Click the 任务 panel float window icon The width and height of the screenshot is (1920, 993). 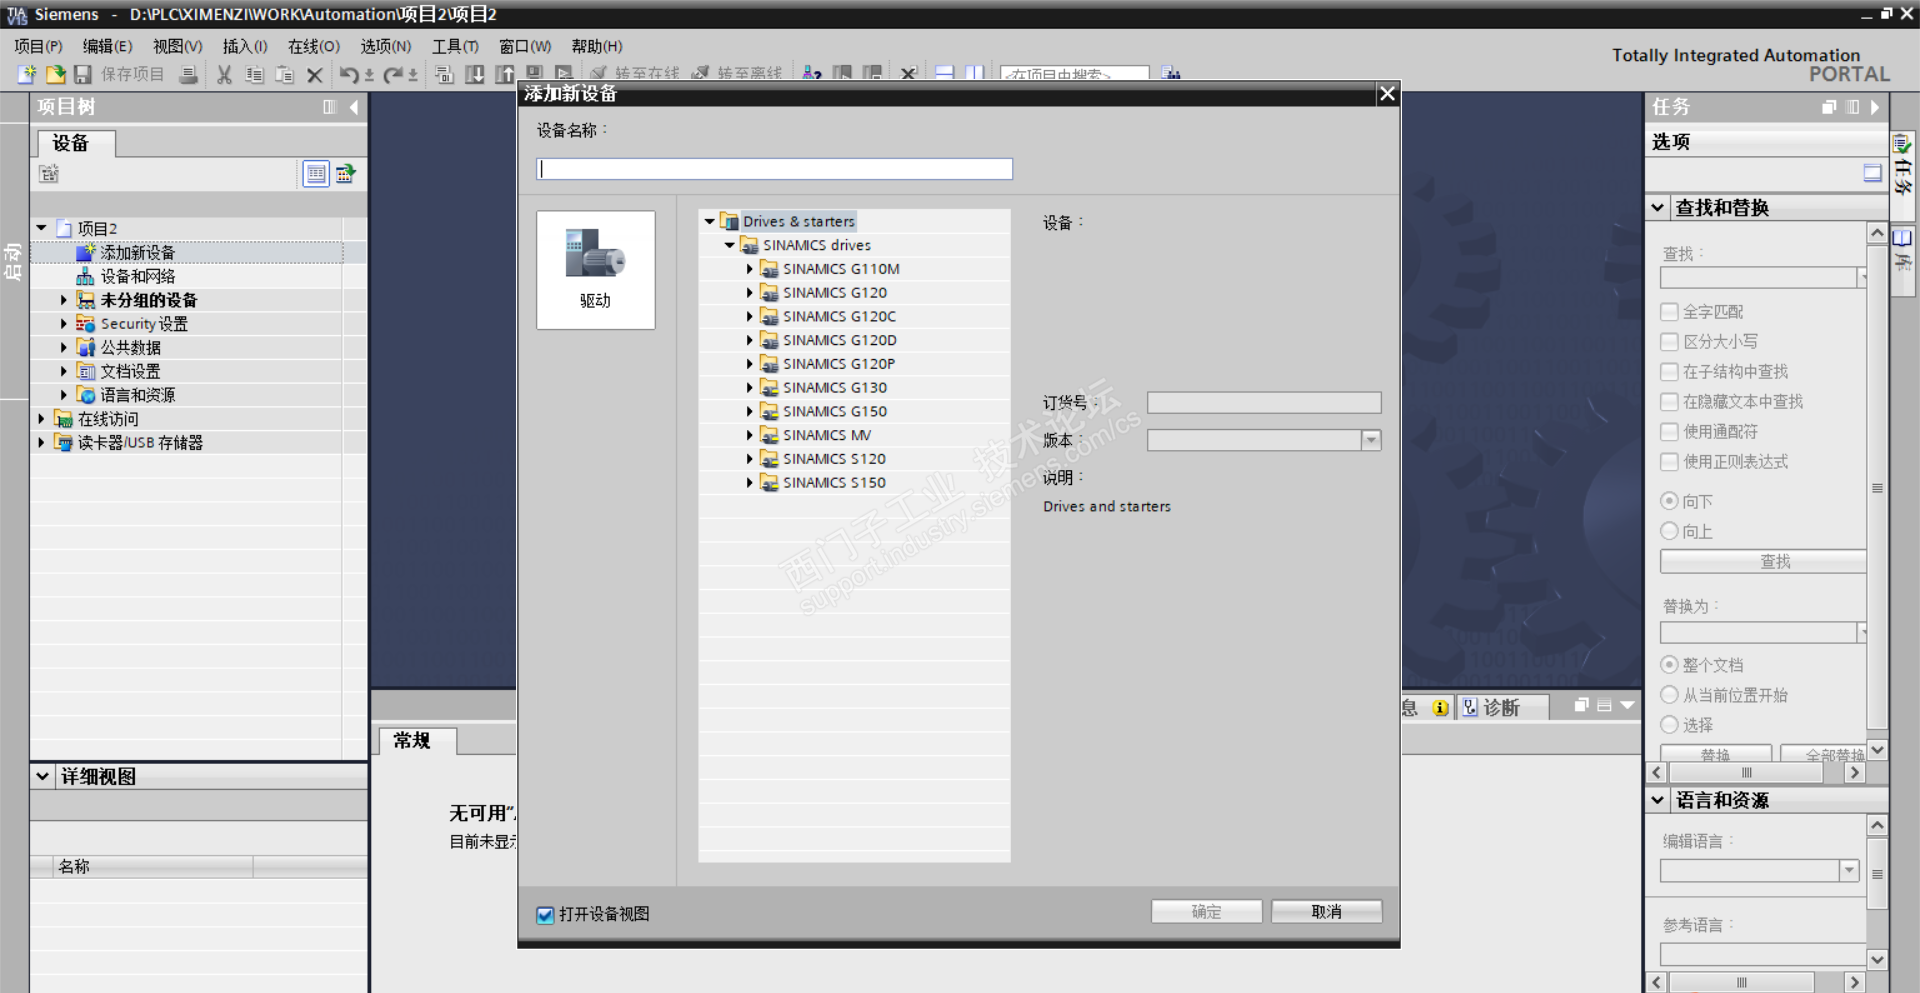pos(1829,107)
